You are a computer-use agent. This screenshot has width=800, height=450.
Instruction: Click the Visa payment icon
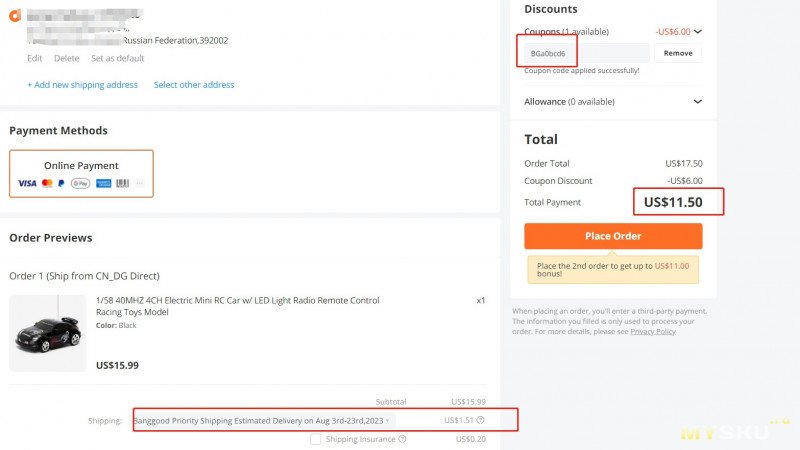[x=27, y=184]
